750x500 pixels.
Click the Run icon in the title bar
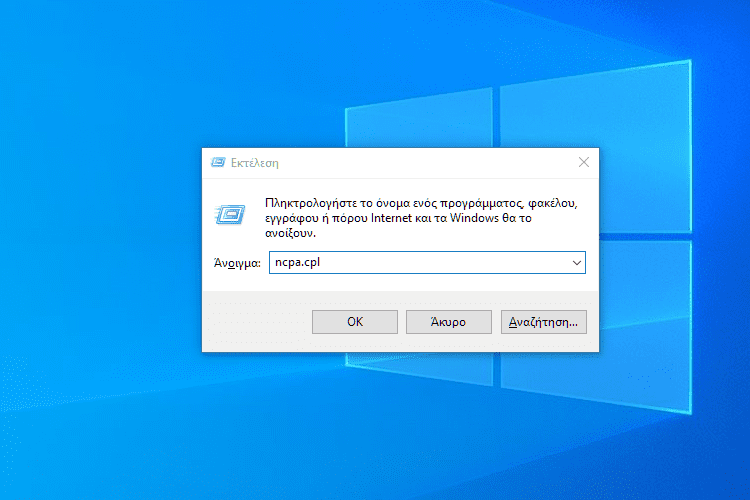218,163
